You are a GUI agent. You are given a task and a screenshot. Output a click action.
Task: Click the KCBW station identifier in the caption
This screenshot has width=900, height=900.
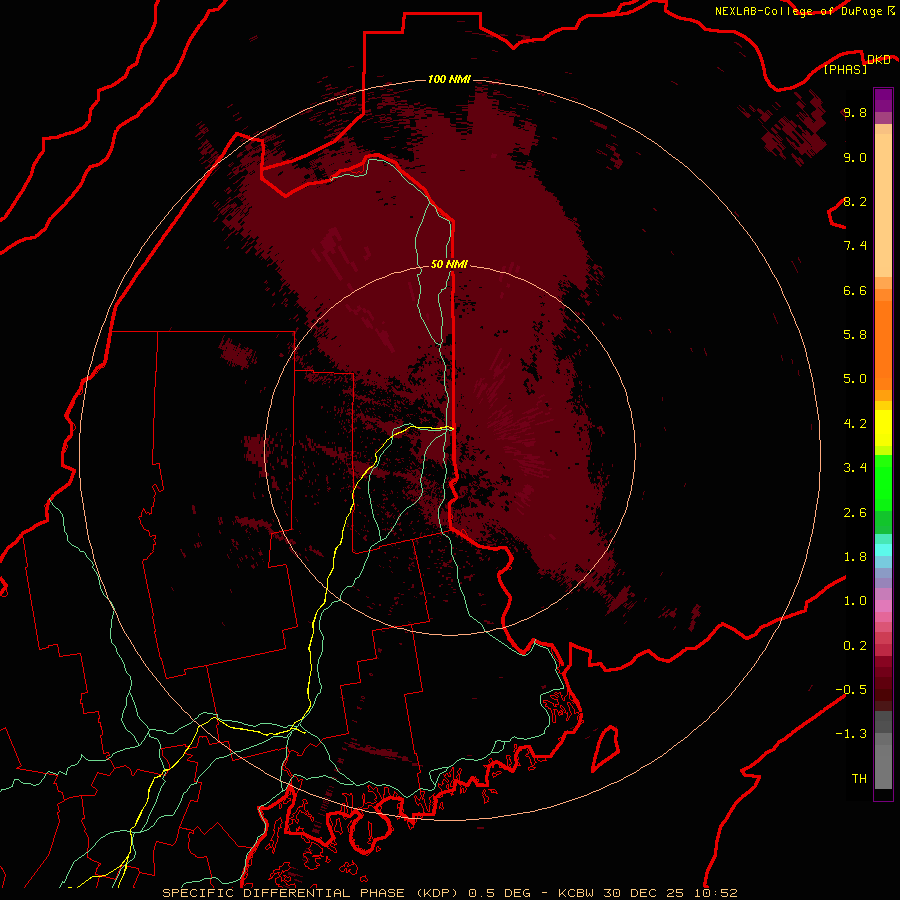coord(577,893)
